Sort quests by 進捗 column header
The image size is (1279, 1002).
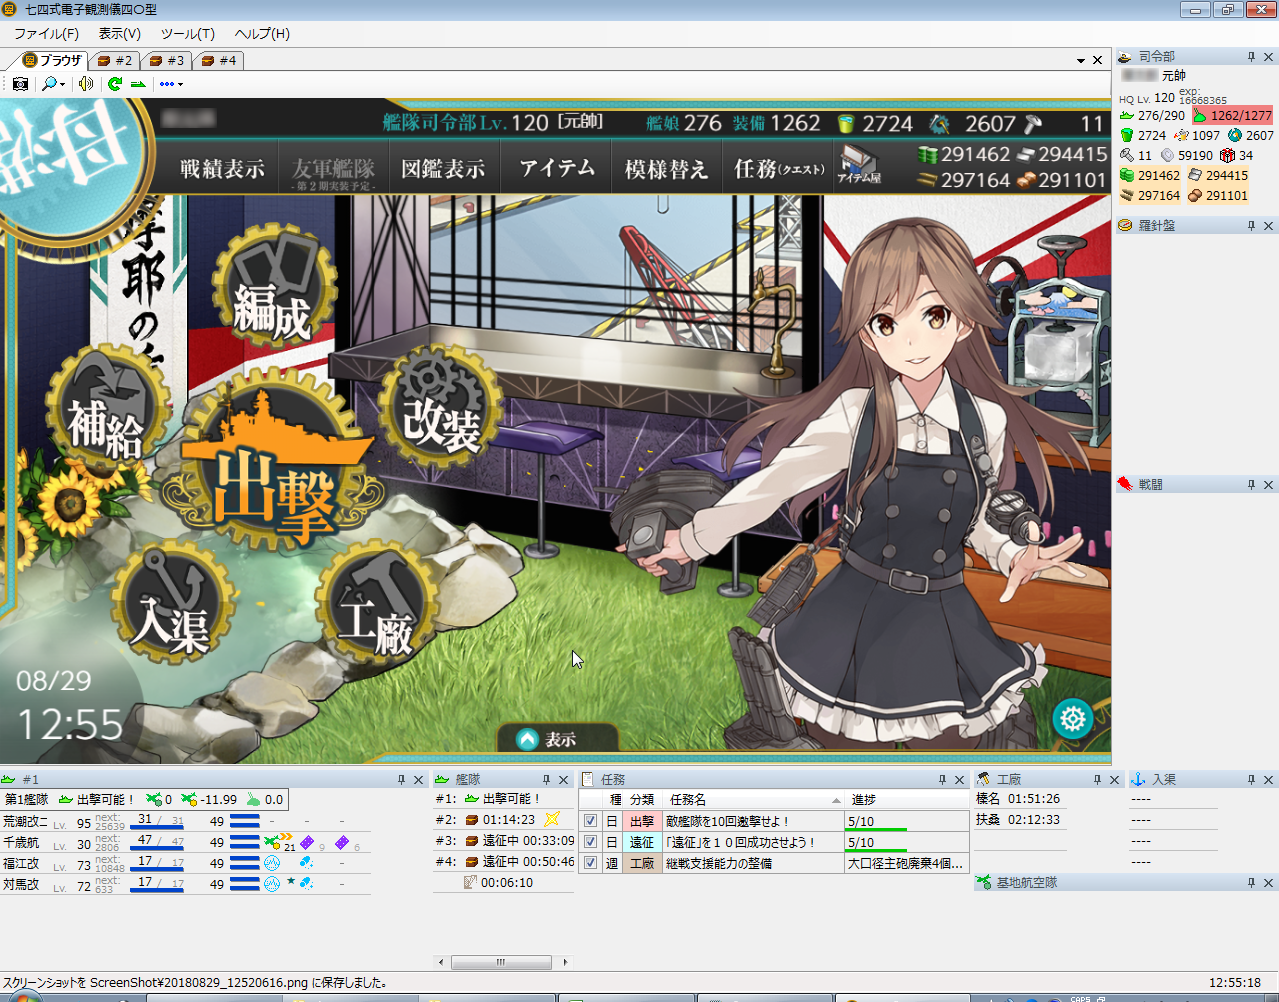907,800
